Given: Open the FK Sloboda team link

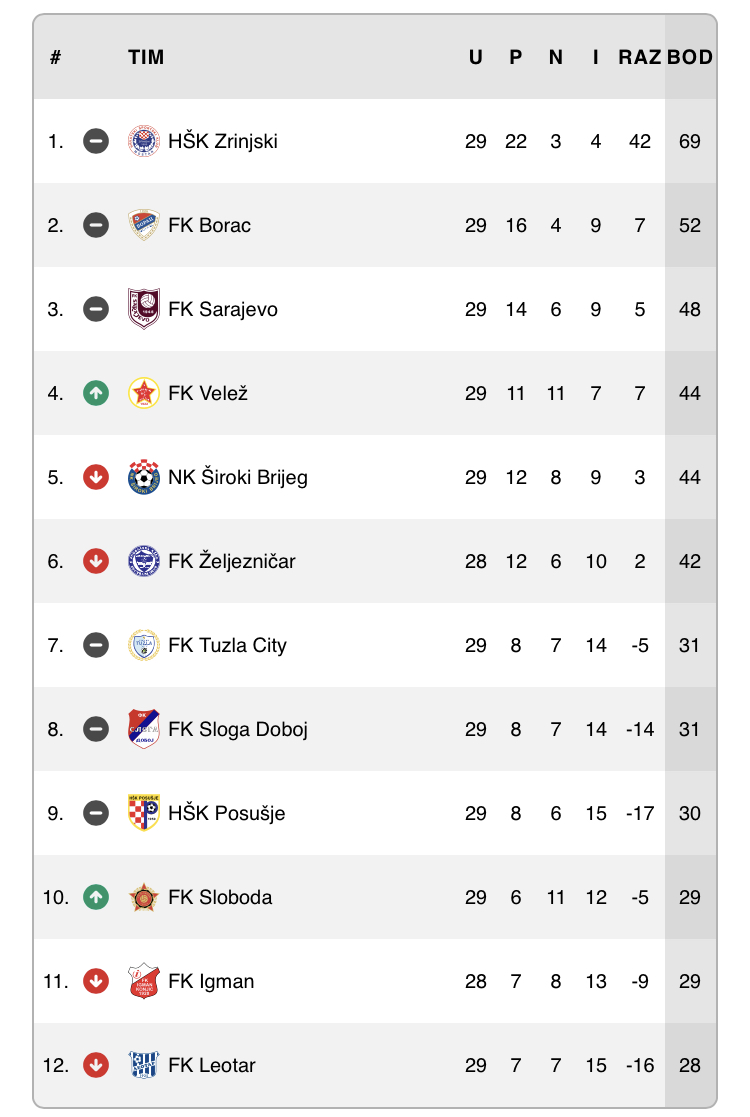Looking at the screenshot, I should 220,897.
